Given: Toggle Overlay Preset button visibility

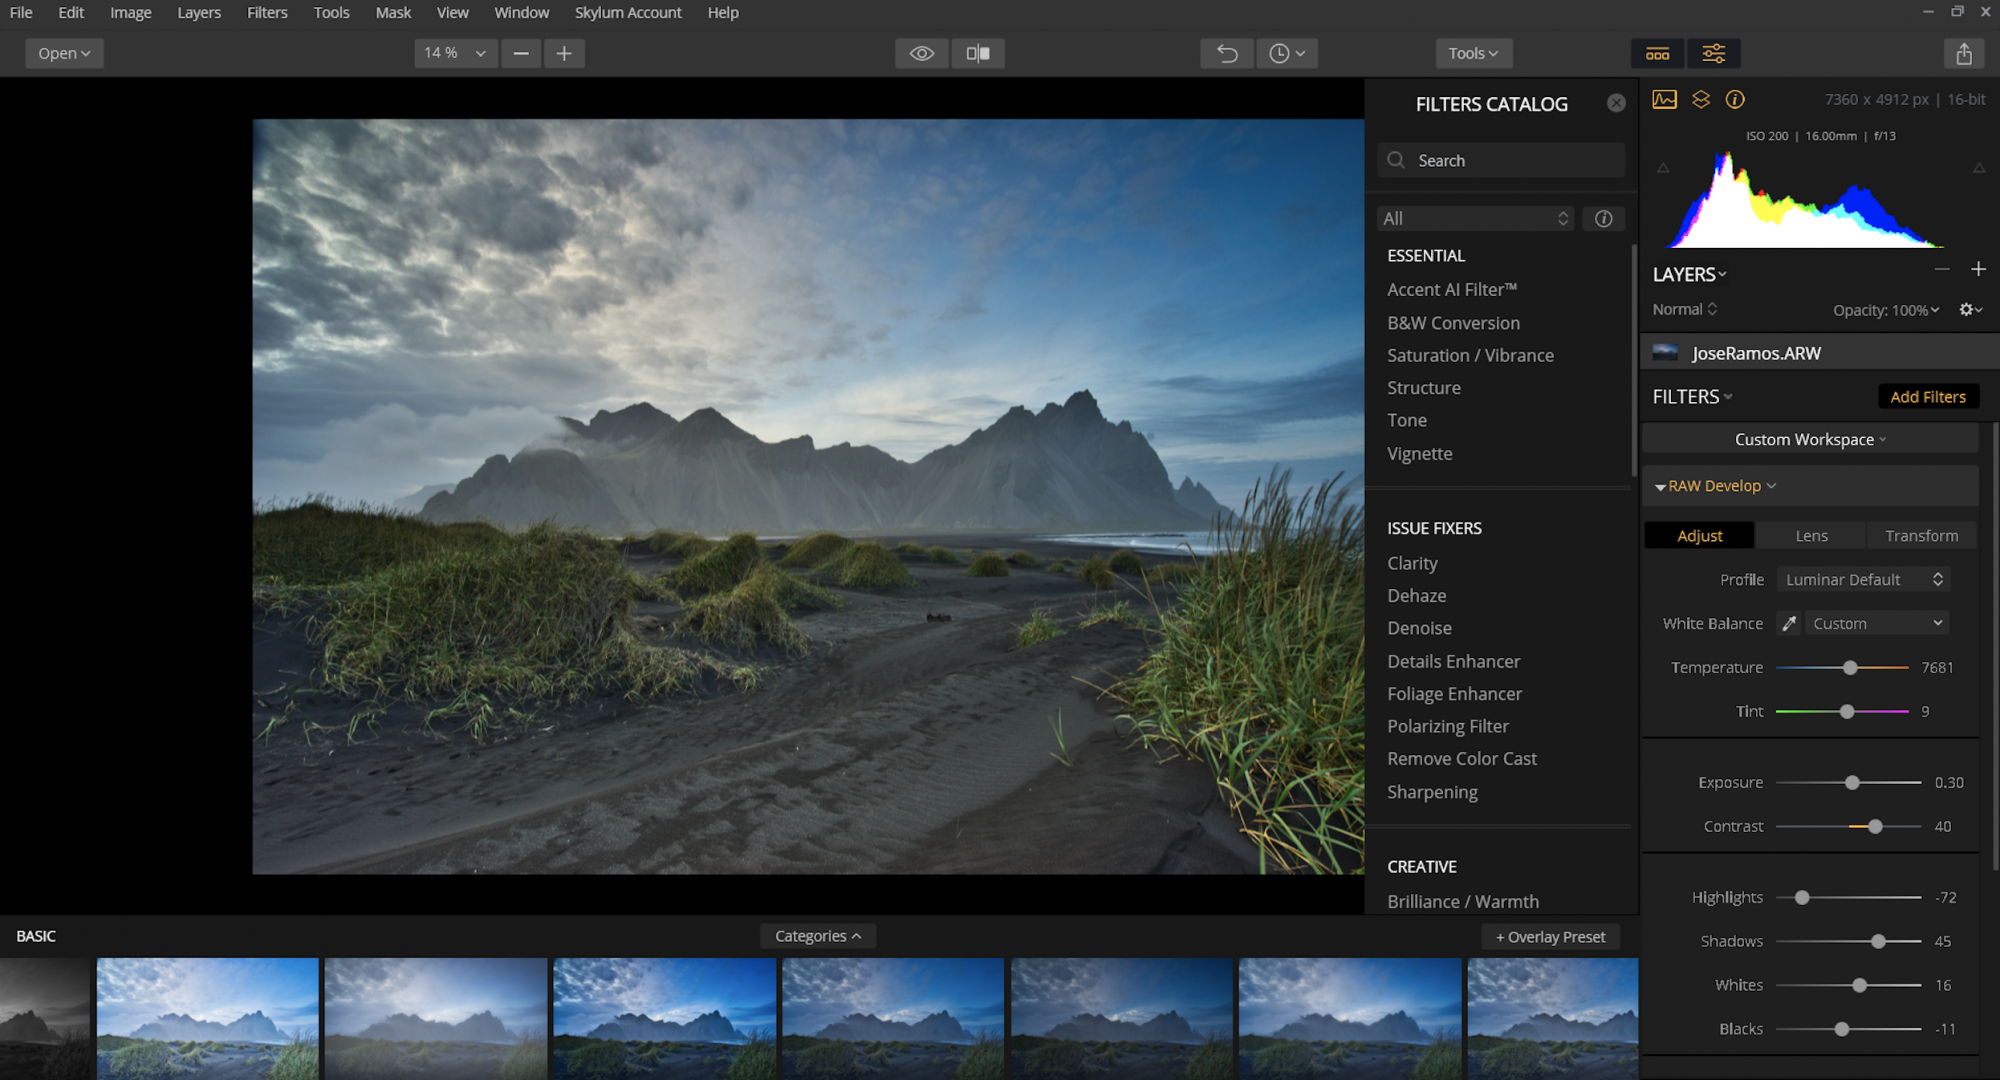Looking at the screenshot, I should [1548, 936].
